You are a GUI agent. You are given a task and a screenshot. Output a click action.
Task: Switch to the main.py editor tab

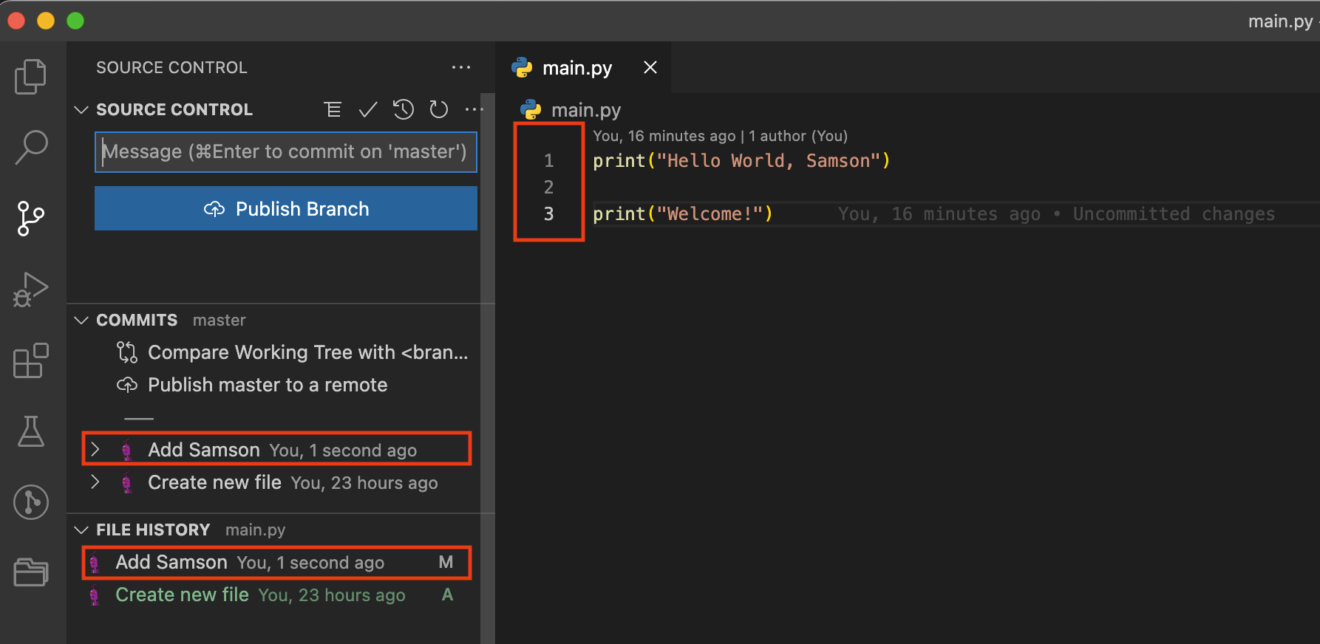tap(577, 67)
